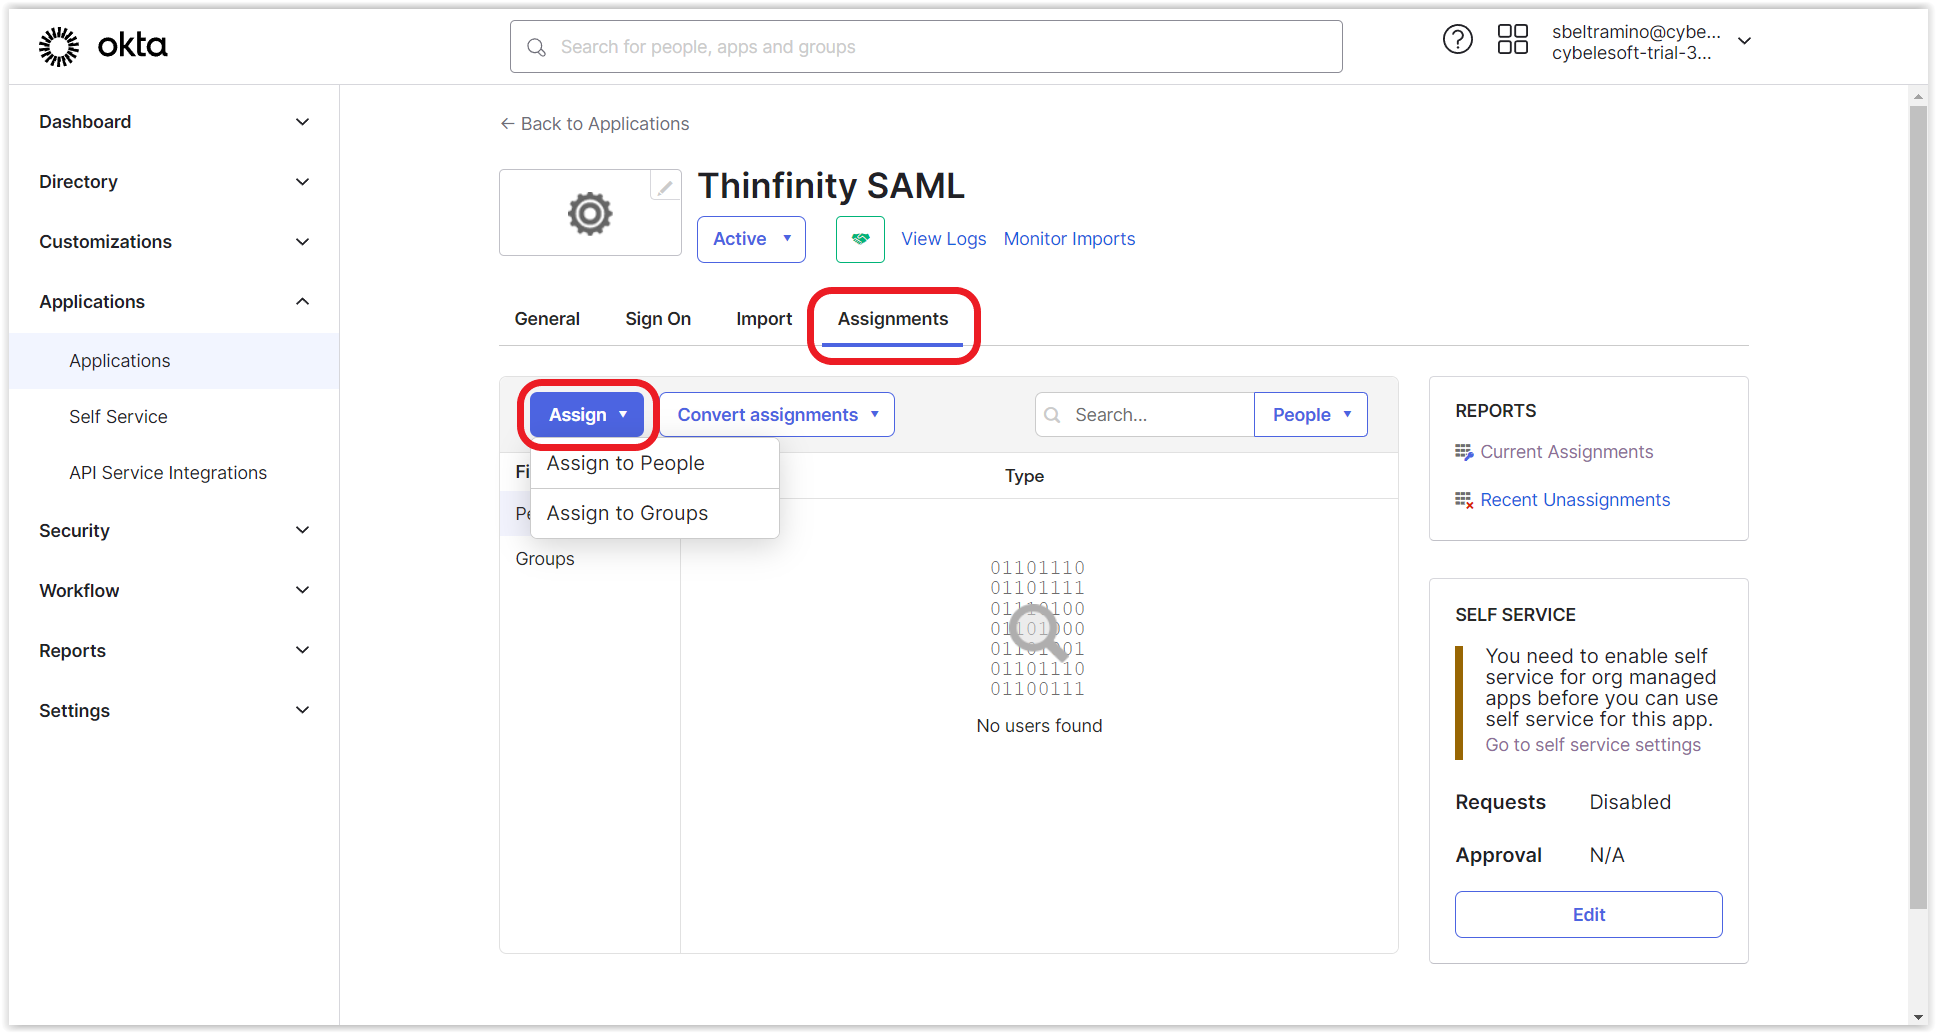The height and width of the screenshot is (1033, 1936).
Task: Open the help question mark icon
Action: tap(1457, 40)
